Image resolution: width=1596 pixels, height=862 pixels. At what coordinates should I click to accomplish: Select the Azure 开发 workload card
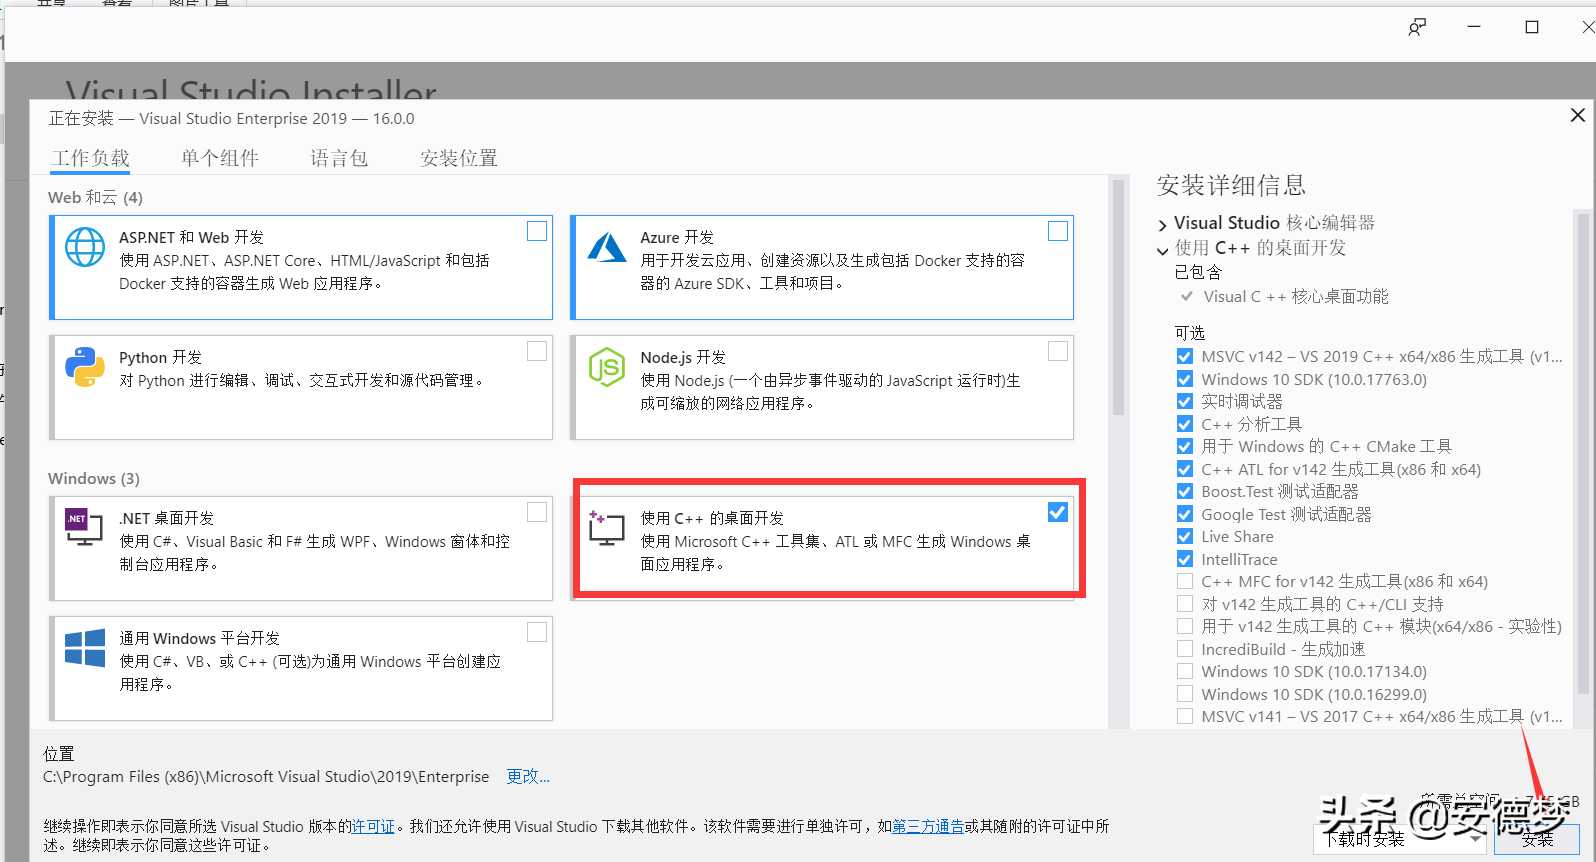[822, 267]
